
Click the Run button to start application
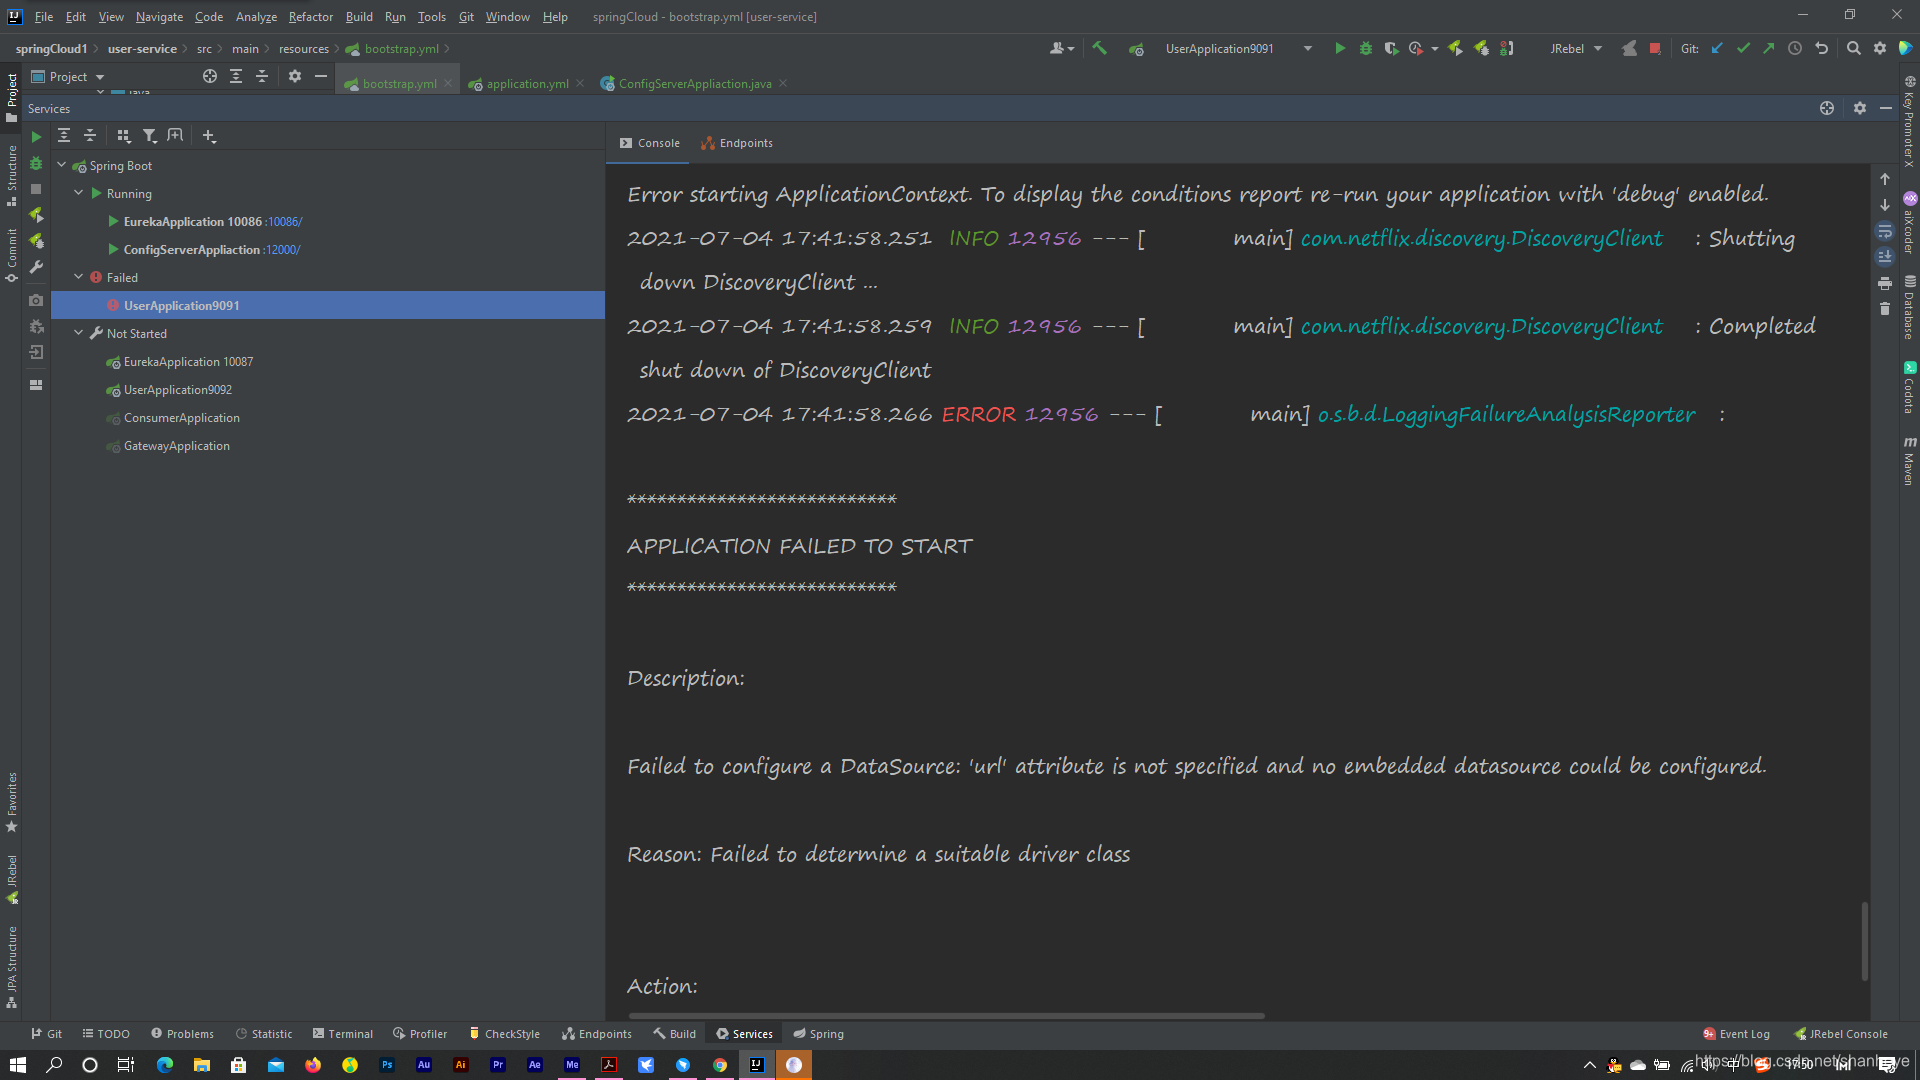[x=1338, y=49]
